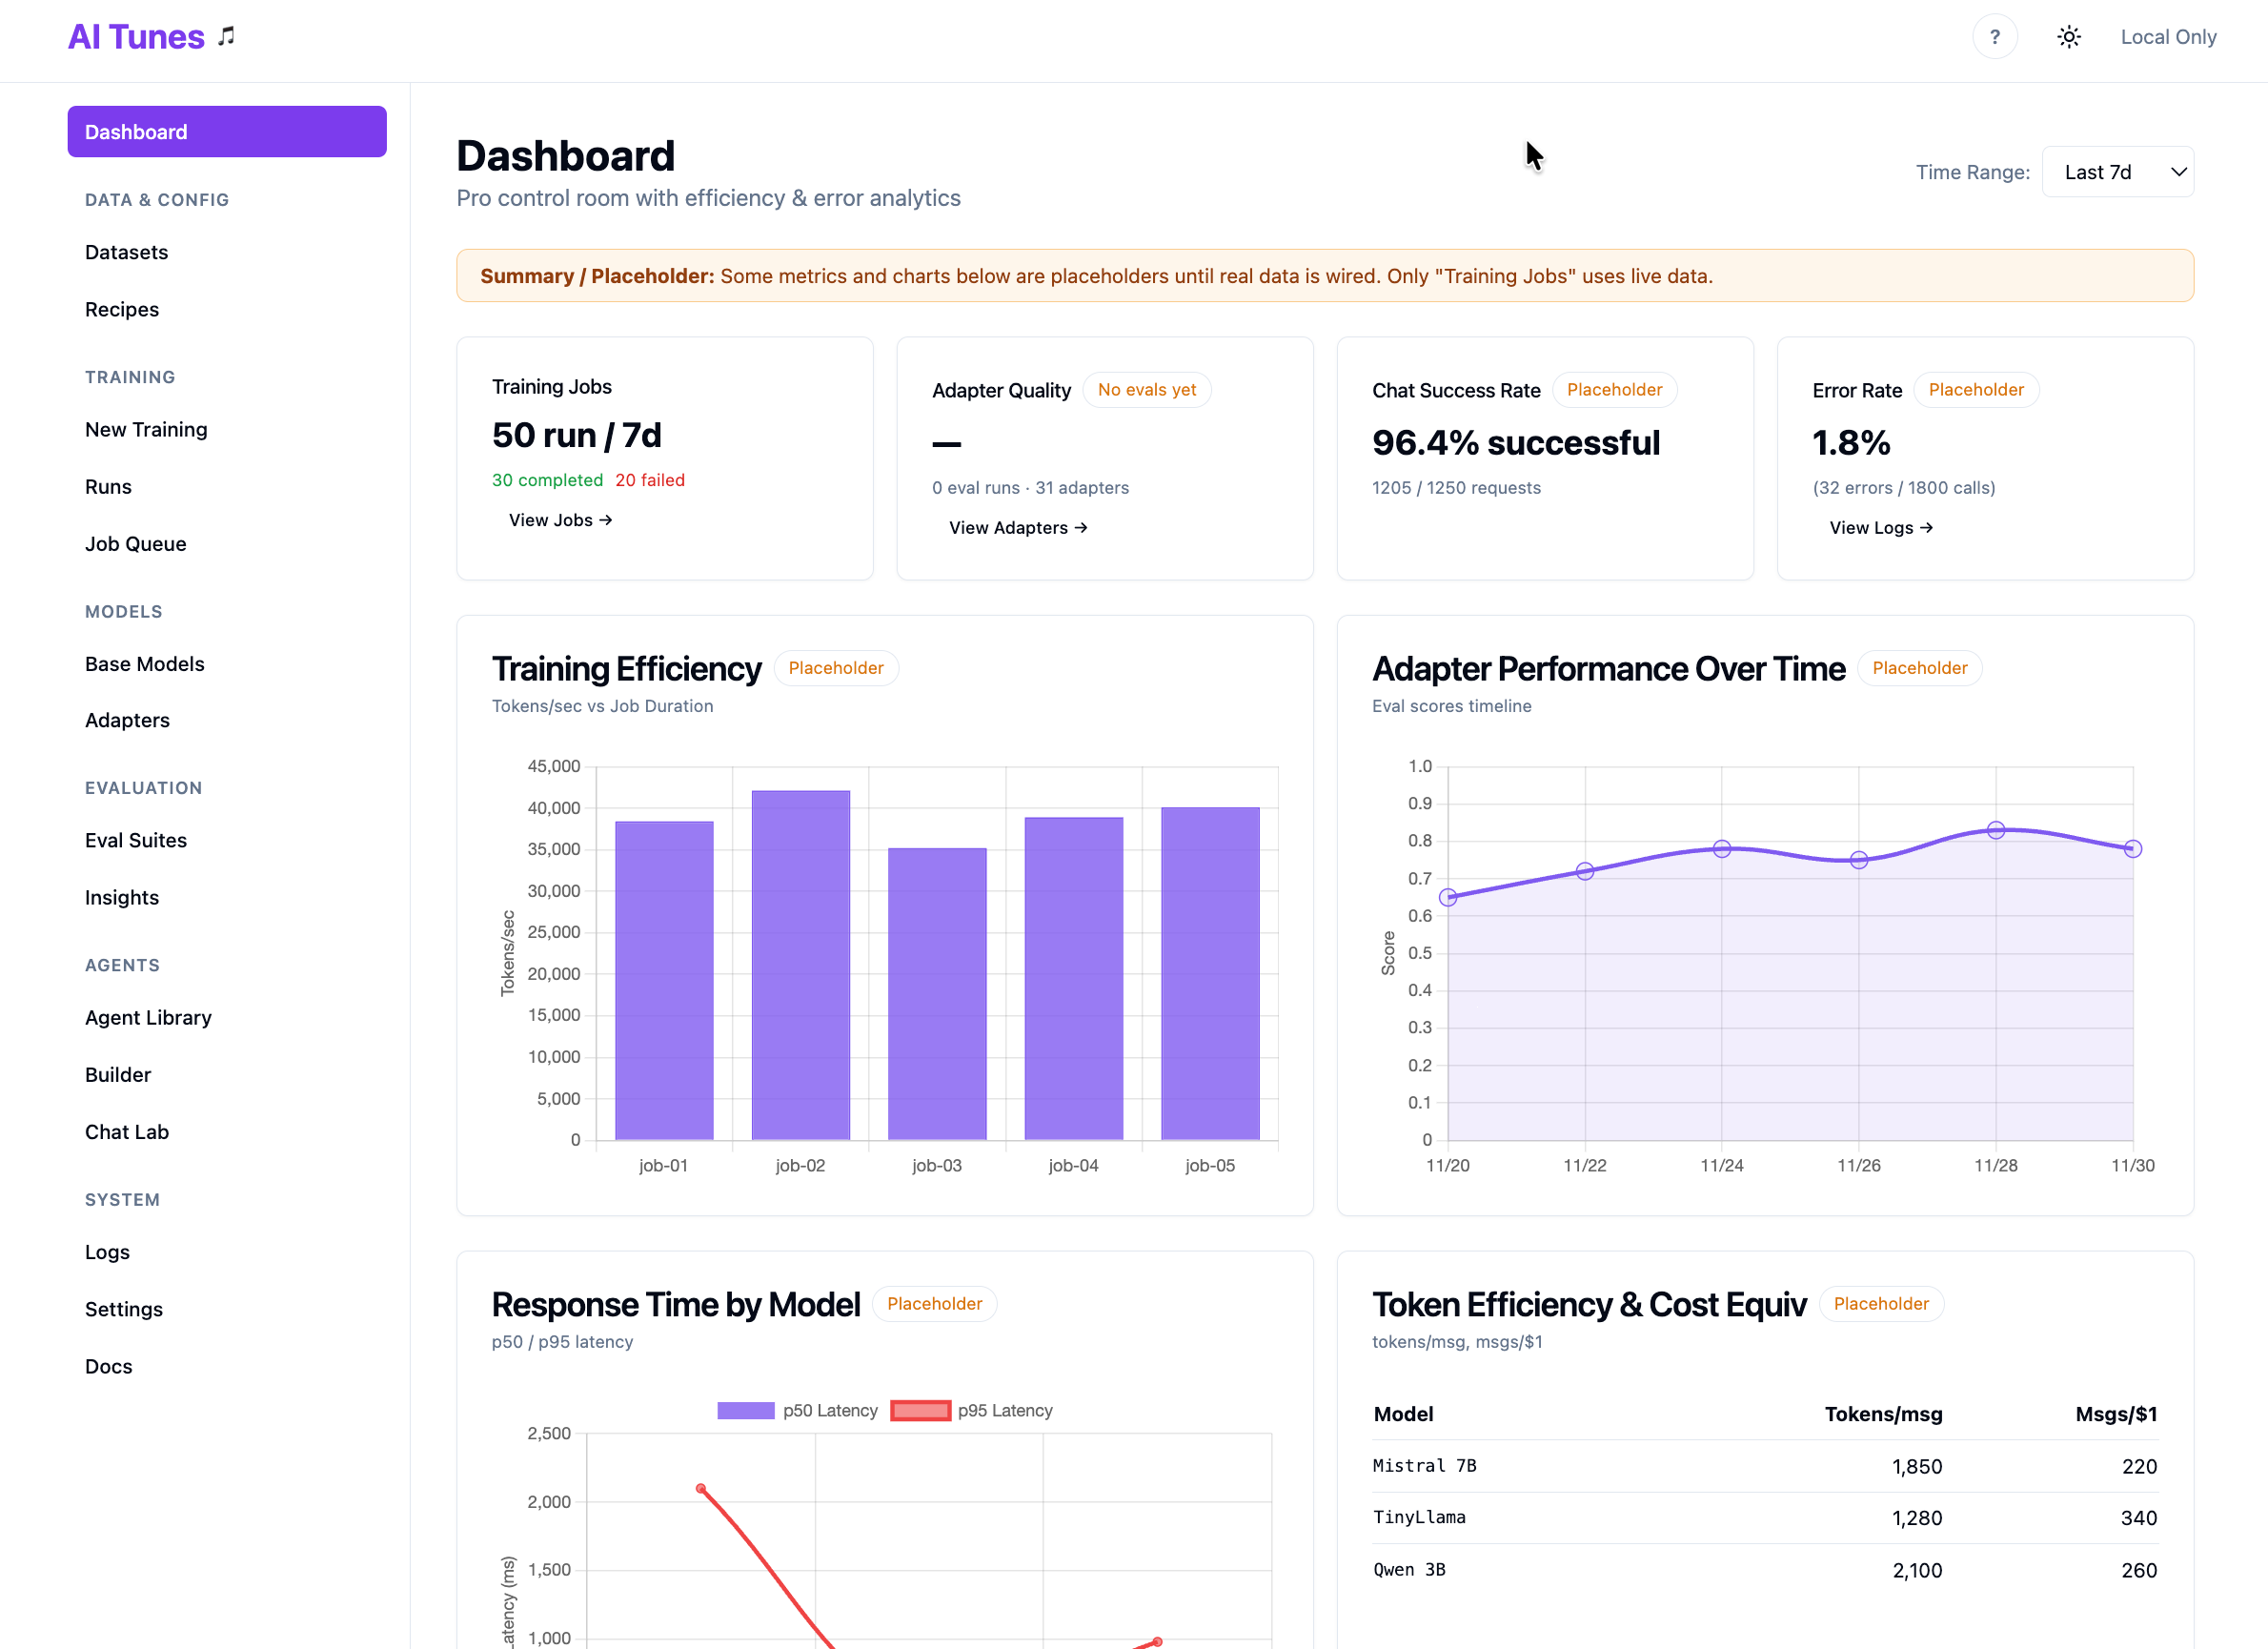Click the '0 eval runs · 31 adapters' text
Image resolution: width=2268 pixels, height=1649 pixels.
1030,488
